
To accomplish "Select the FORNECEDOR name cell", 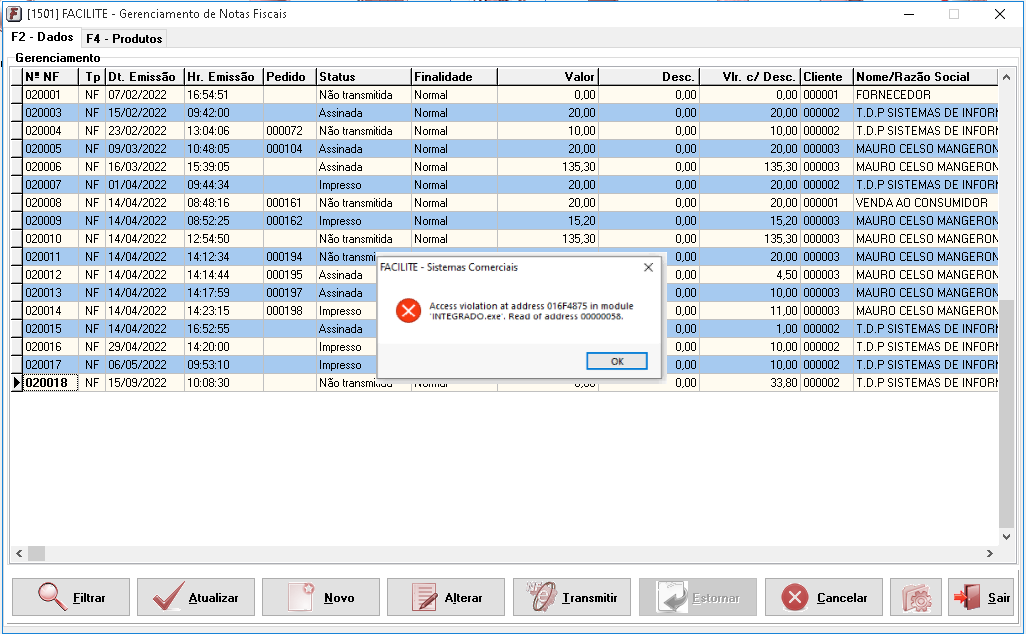I will pyautogui.click(x=925, y=95).
